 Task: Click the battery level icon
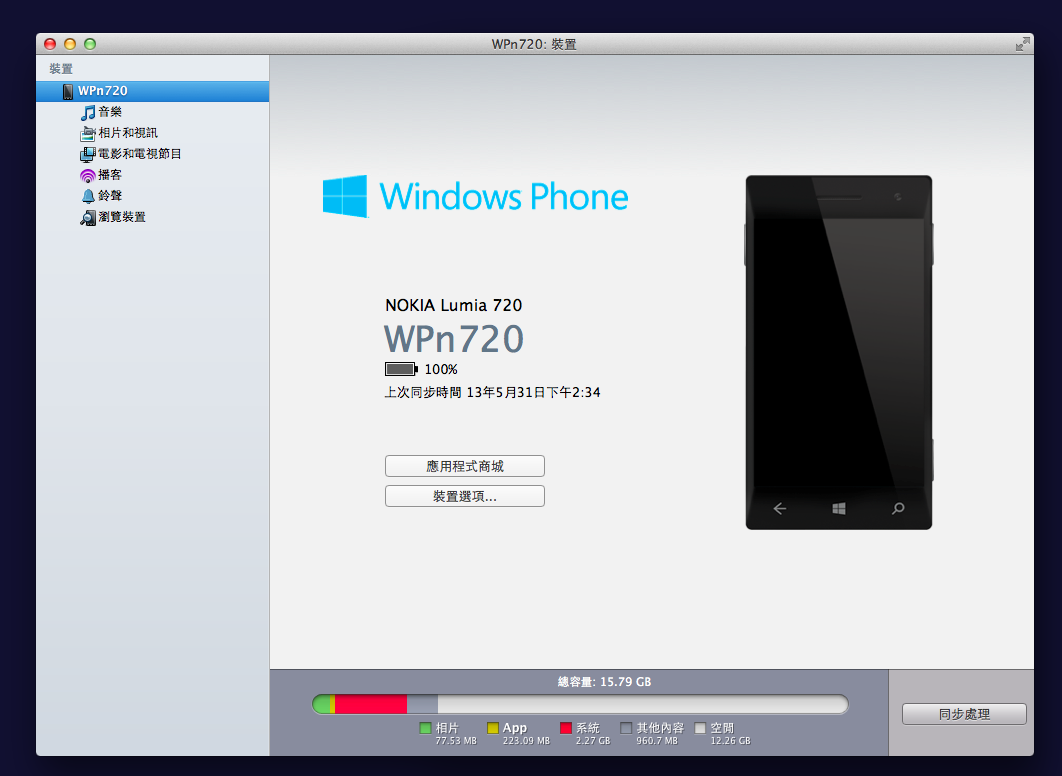(x=401, y=369)
